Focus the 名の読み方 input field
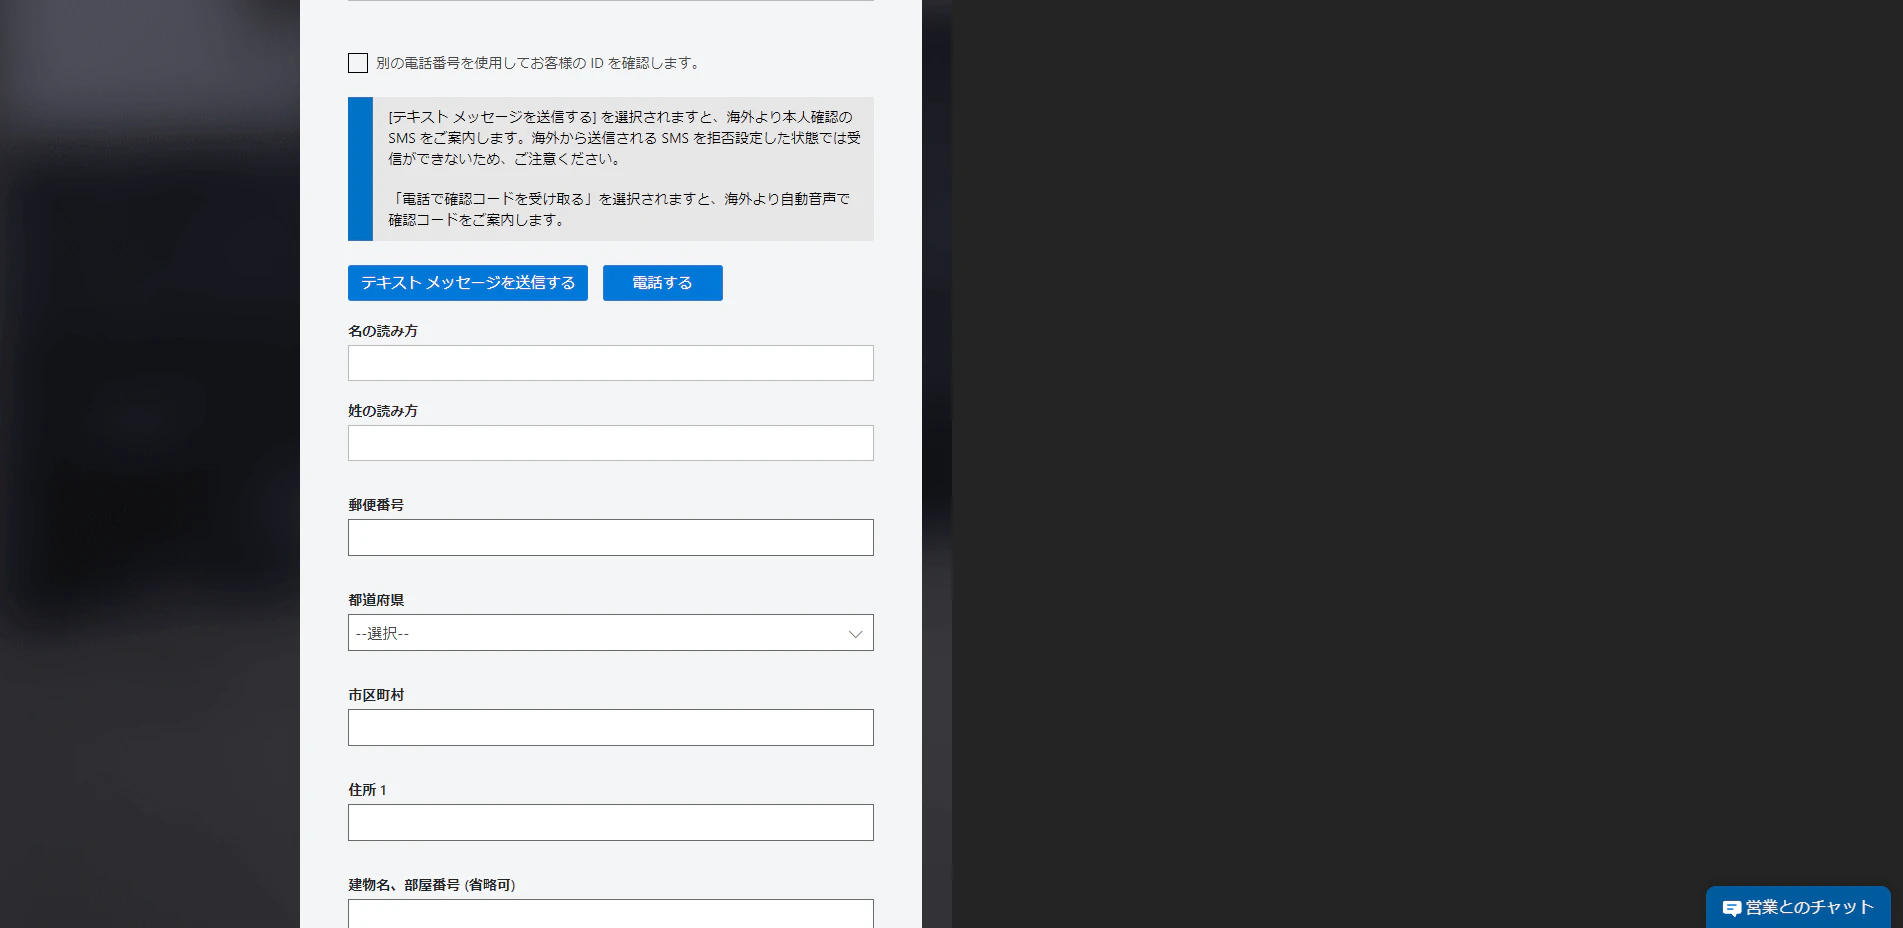This screenshot has height=928, width=1903. [611, 363]
